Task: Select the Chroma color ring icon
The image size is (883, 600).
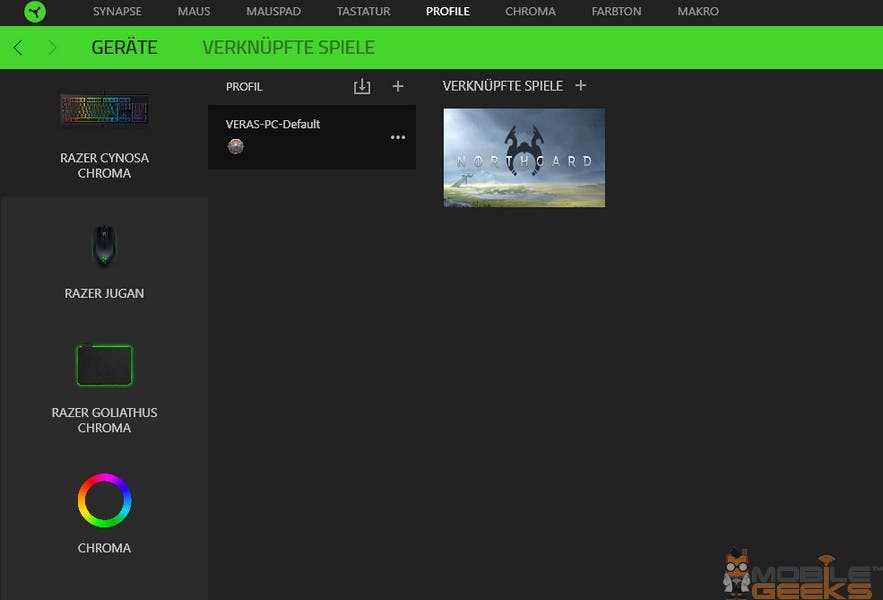Action: click(104, 501)
